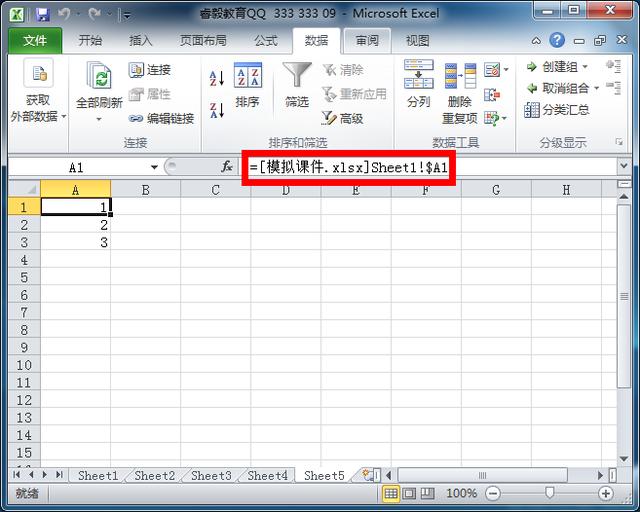Image resolution: width=640 pixels, height=512 pixels.
Task: Click the 分类汇总 subtotal button
Action: click(x=557, y=109)
